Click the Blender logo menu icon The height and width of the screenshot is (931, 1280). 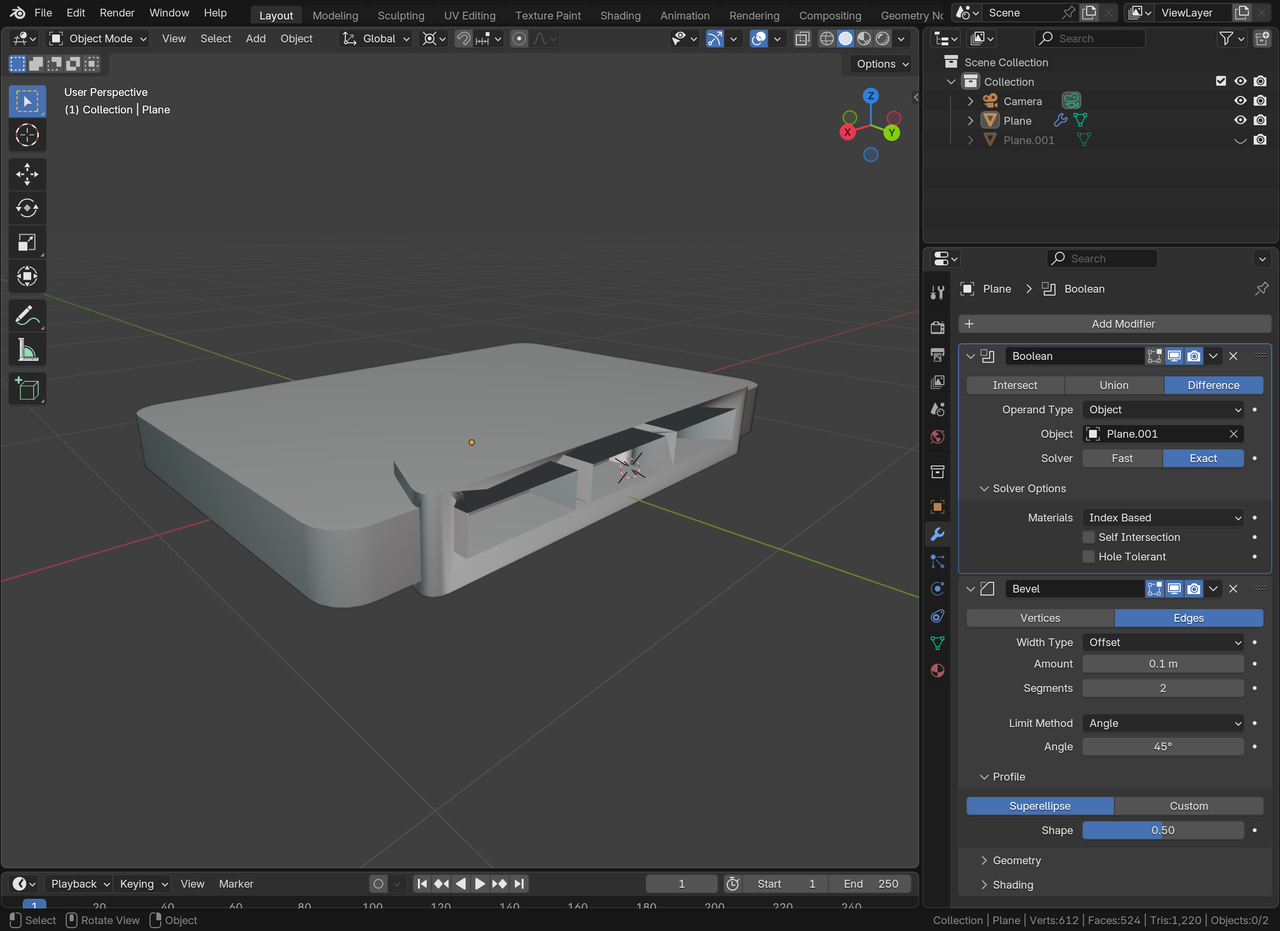coord(17,13)
